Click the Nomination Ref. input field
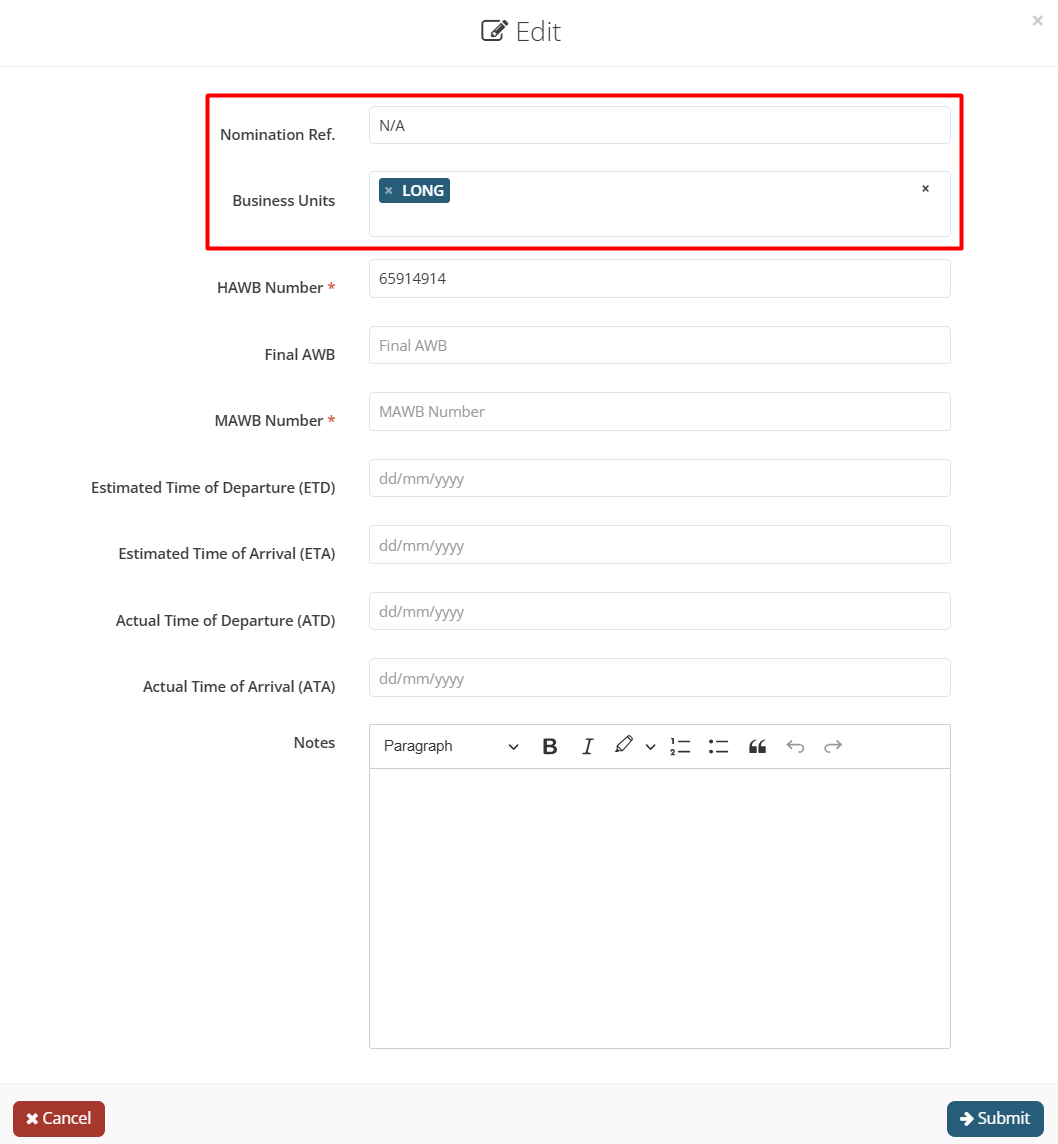 (x=659, y=126)
